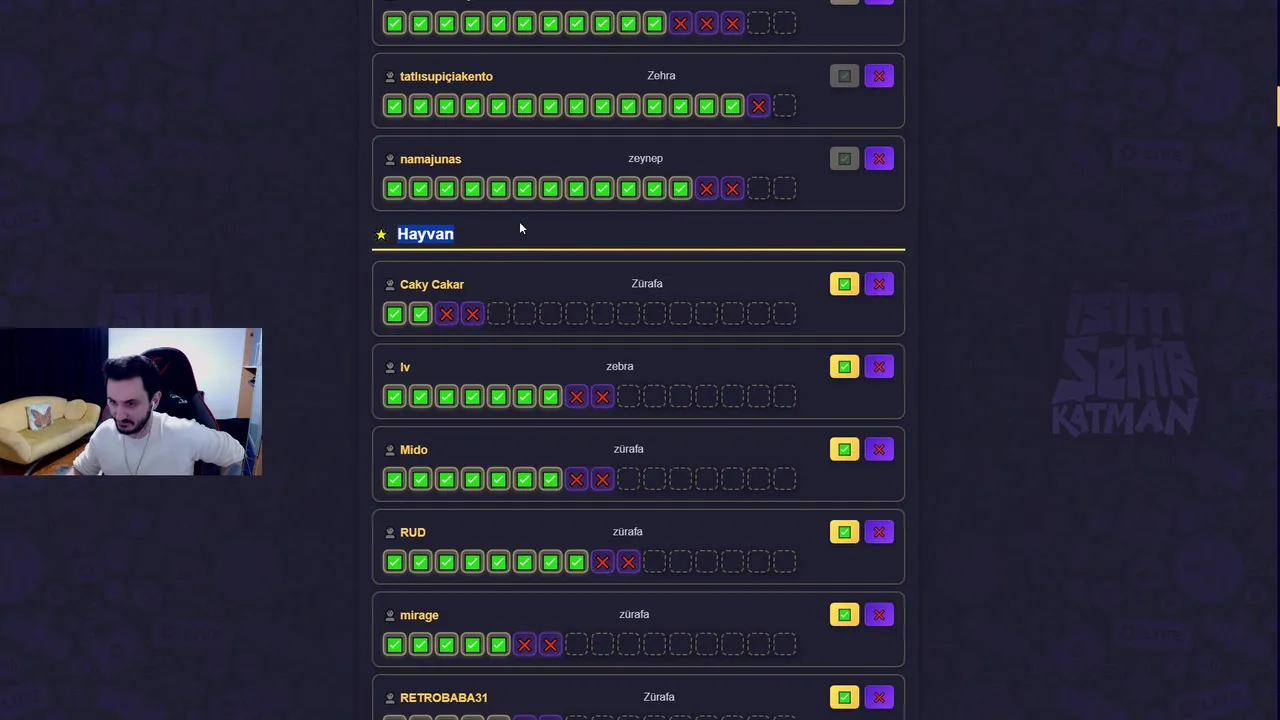Image resolution: width=1280 pixels, height=720 pixels.
Task: Reject Caky Cakar's Zürafa answer
Action: click(879, 284)
